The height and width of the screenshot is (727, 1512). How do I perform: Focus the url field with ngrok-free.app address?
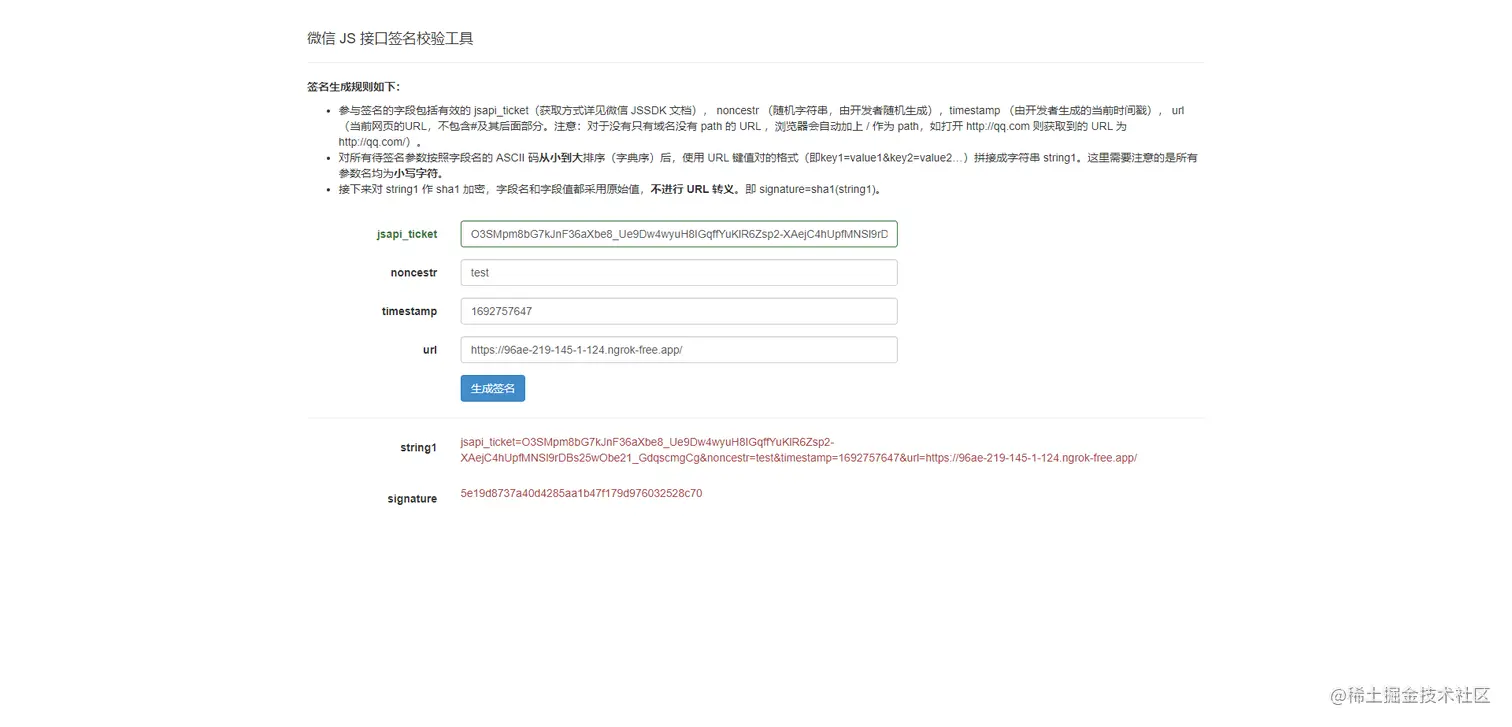click(678, 349)
